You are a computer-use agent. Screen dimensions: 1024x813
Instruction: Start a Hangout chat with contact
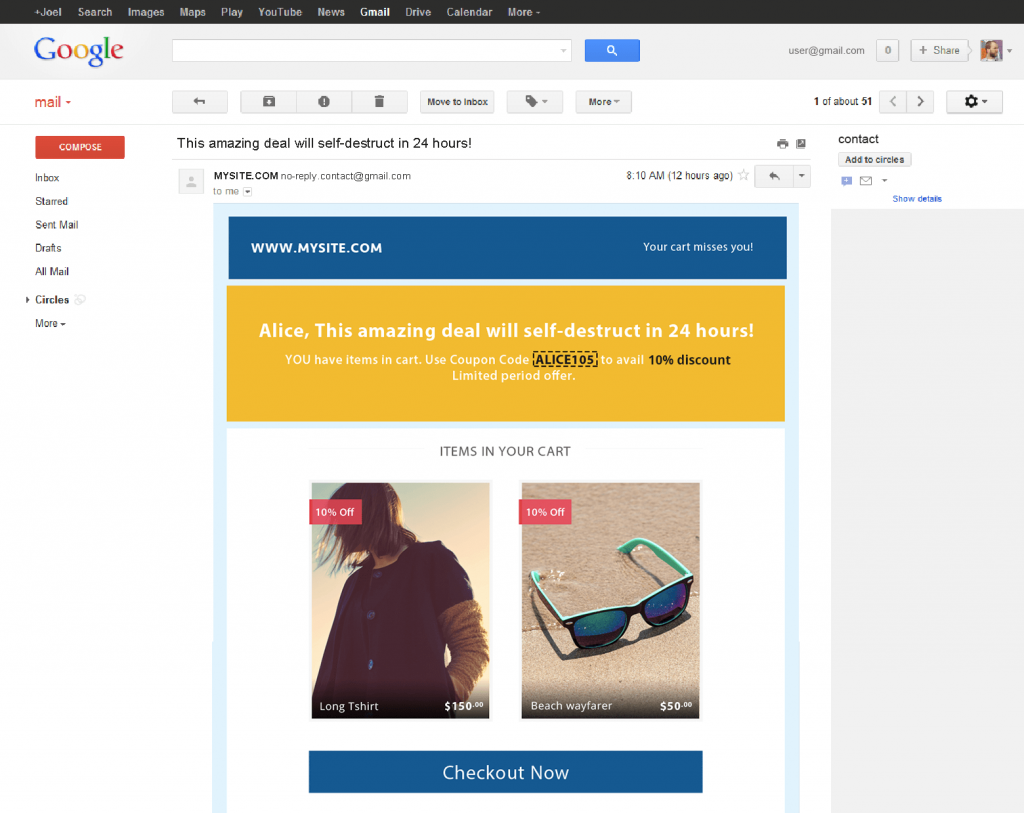[x=846, y=180]
